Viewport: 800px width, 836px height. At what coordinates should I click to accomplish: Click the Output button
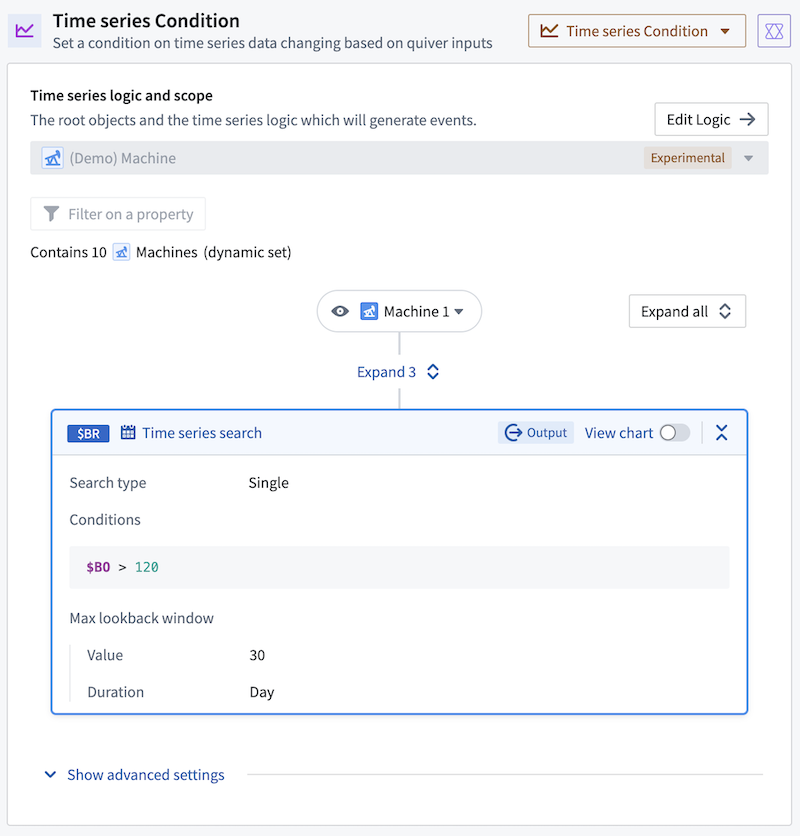pos(536,432)
